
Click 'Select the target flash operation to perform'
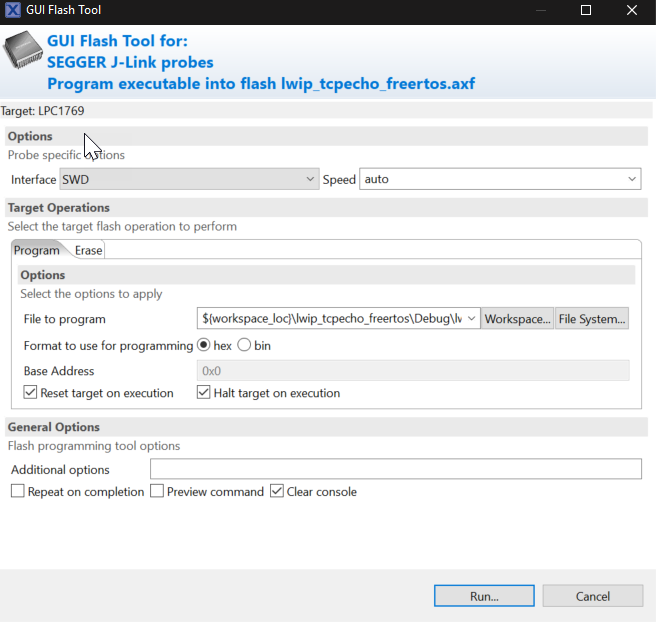click(x=122, y=226)
